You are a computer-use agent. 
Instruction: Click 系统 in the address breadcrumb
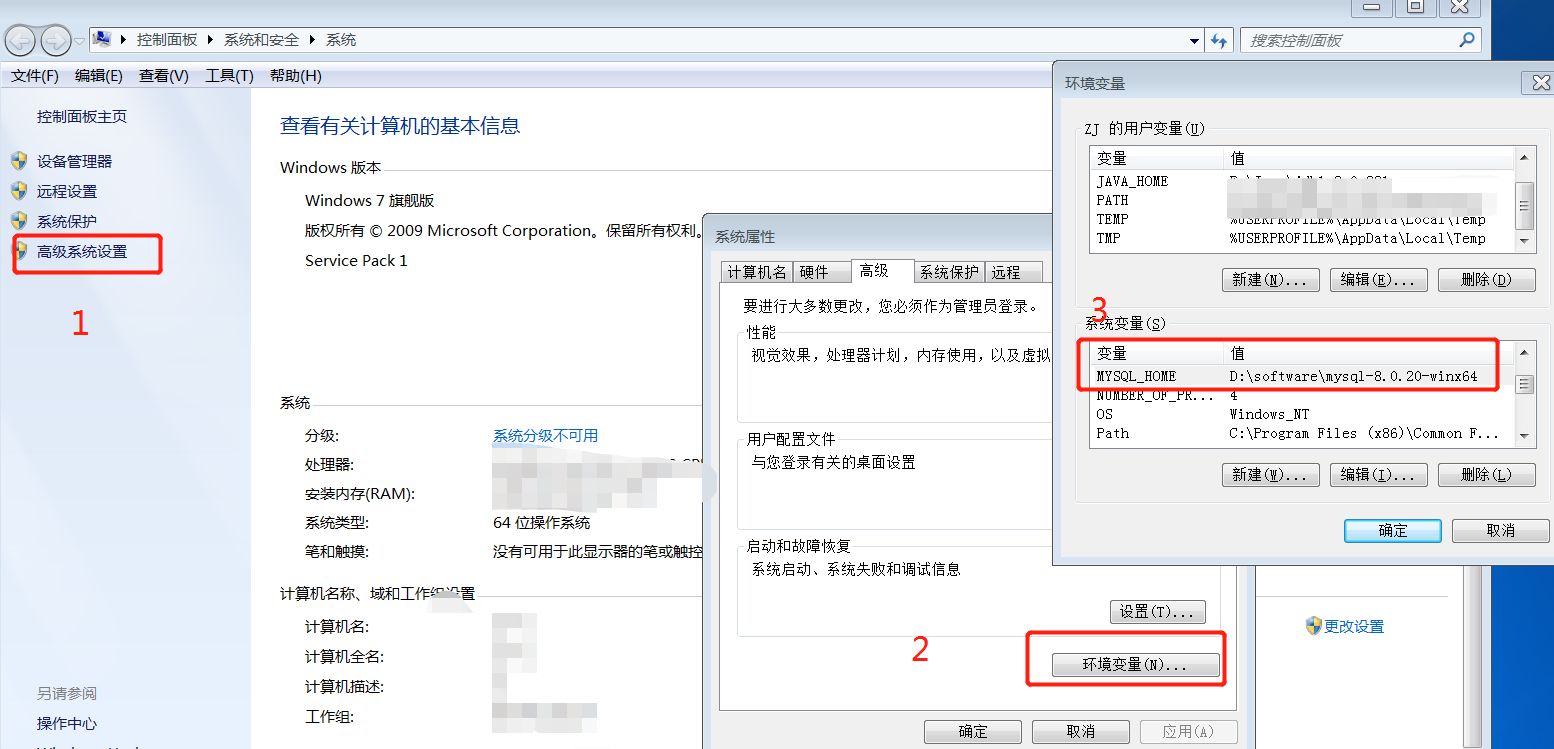(x=341, y=40)
